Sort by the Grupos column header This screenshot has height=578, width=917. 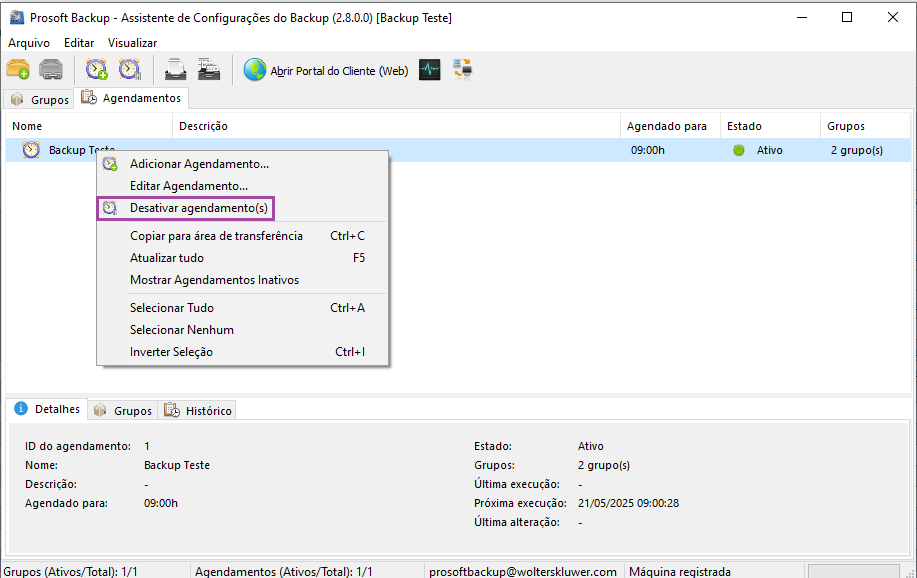click(x=866, y=126)
